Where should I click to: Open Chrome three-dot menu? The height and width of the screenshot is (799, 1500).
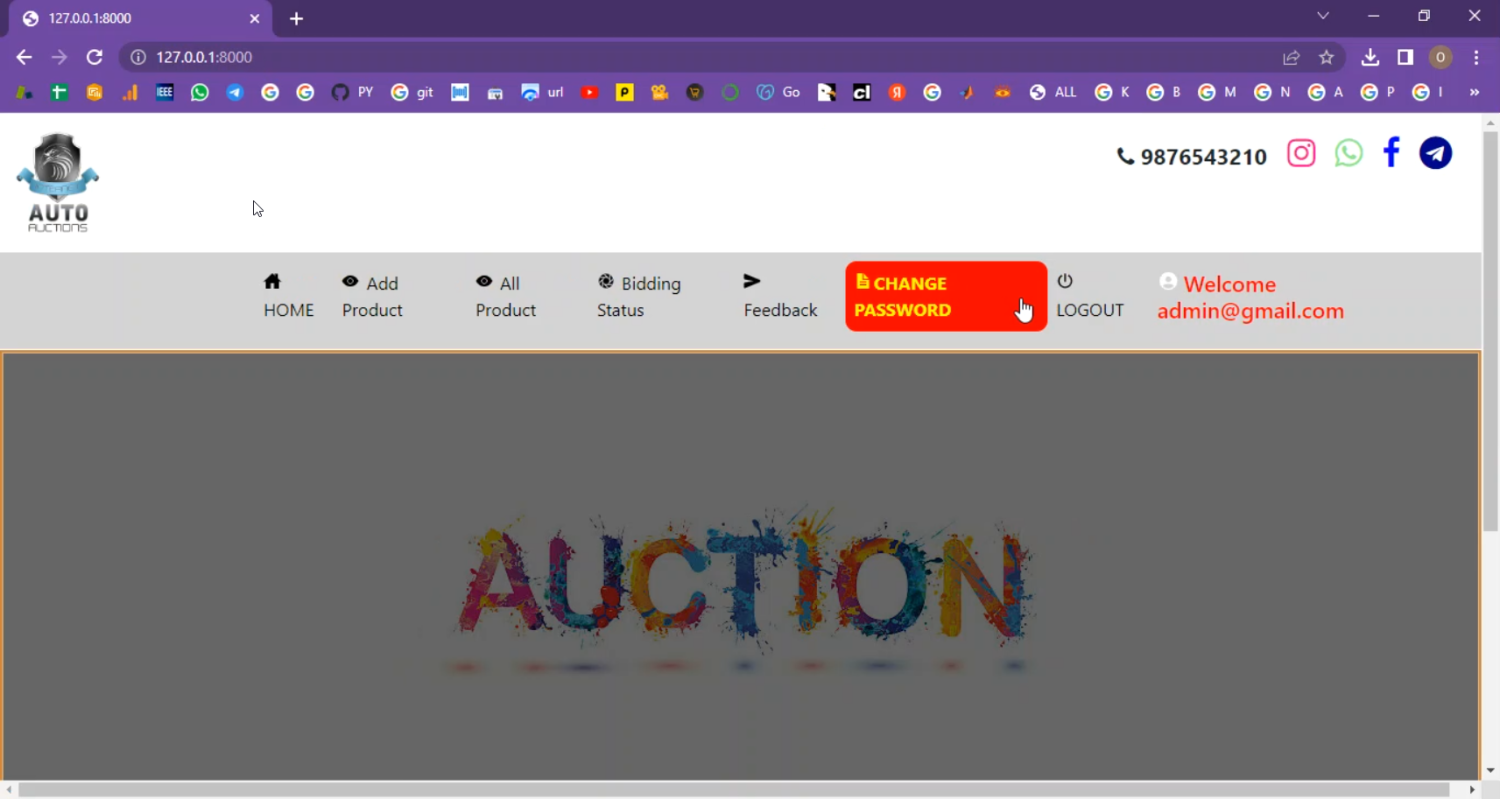coord(1476,57)
